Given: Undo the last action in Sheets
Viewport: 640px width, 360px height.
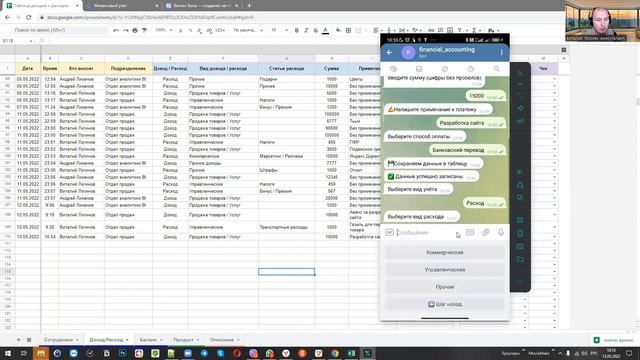Looking at the screenshot, I should tap(116, 30).
